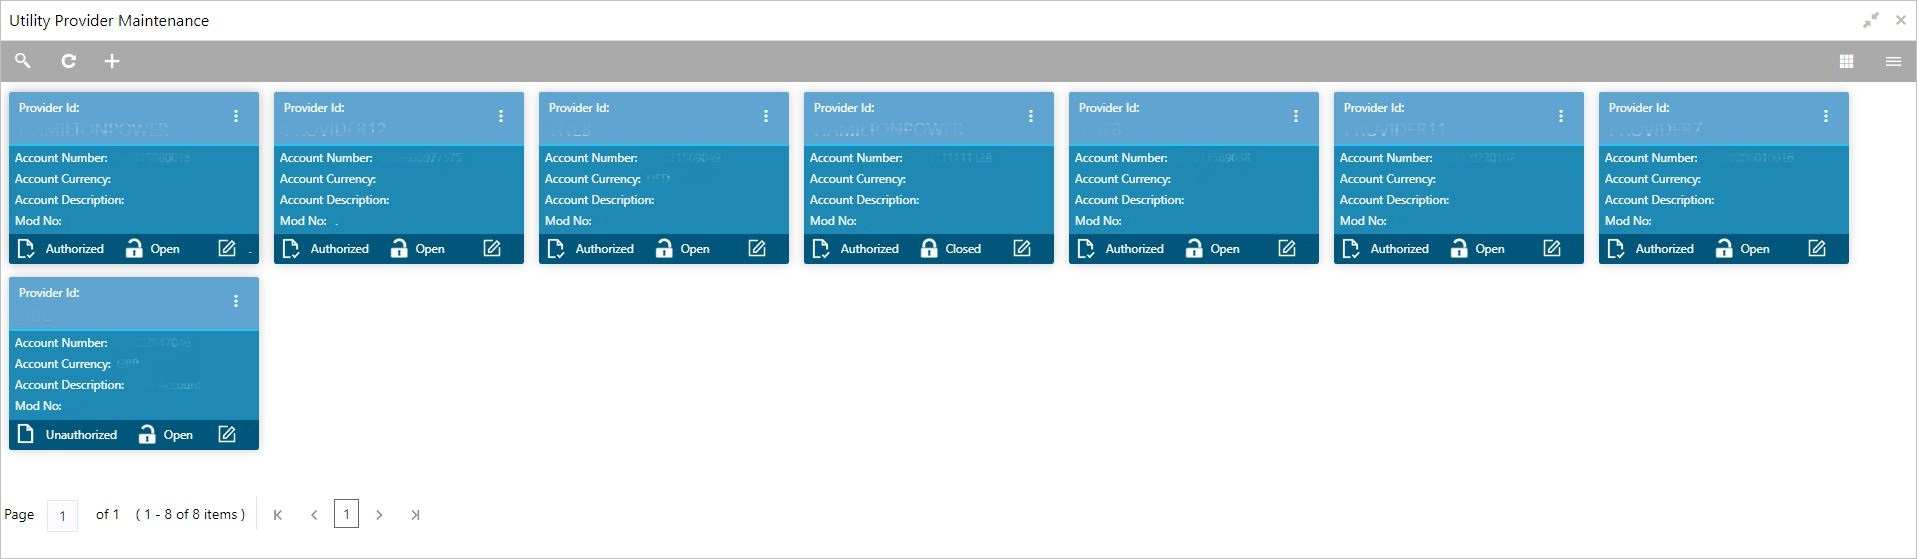Go to the next page
This screenshot has width=1920, height=559.
(379, 515)
